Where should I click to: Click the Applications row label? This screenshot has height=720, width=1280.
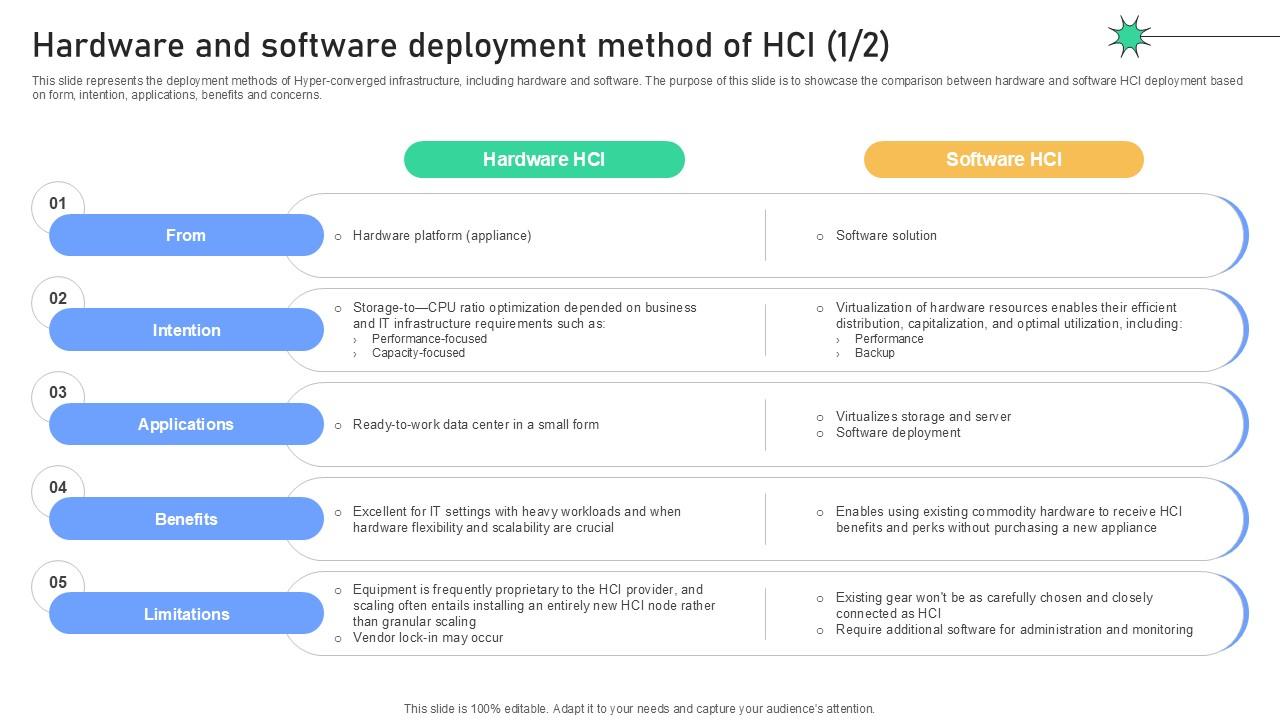point(186,424)
